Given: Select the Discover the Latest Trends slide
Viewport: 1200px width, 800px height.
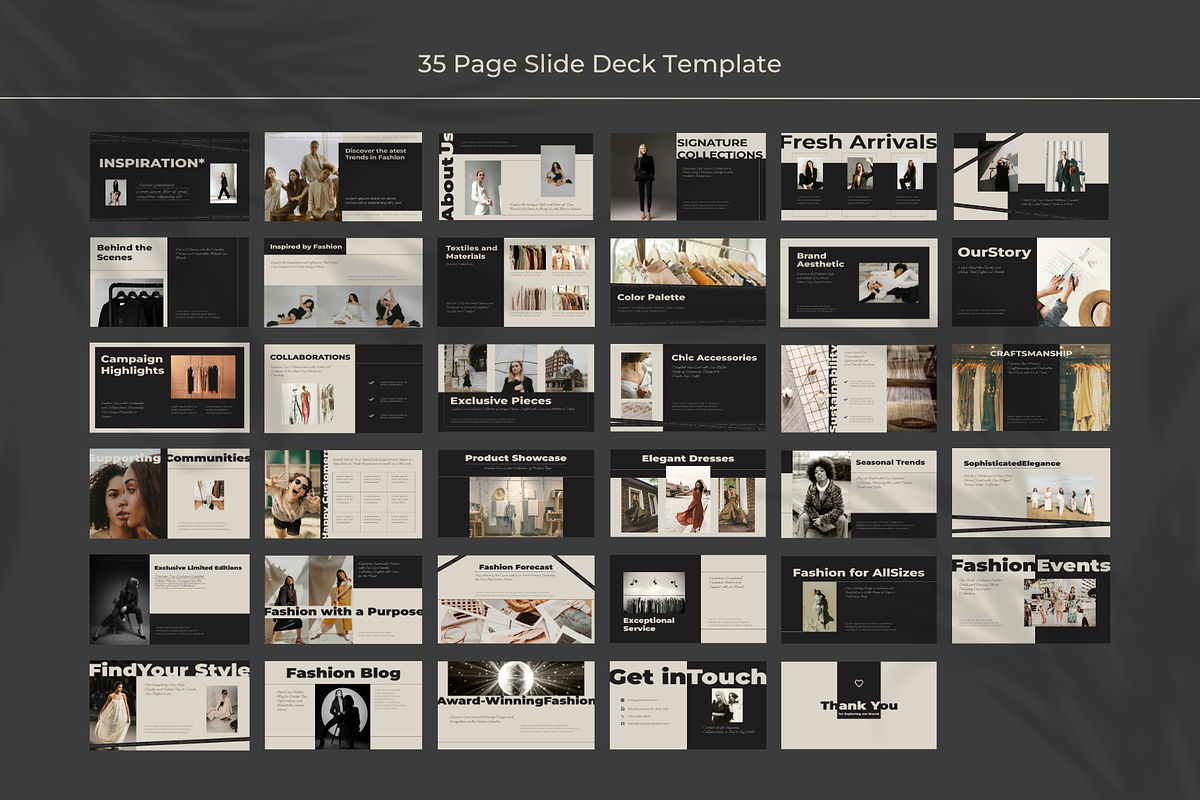Looking at the screenshot, I should click(x=343, y=177).
